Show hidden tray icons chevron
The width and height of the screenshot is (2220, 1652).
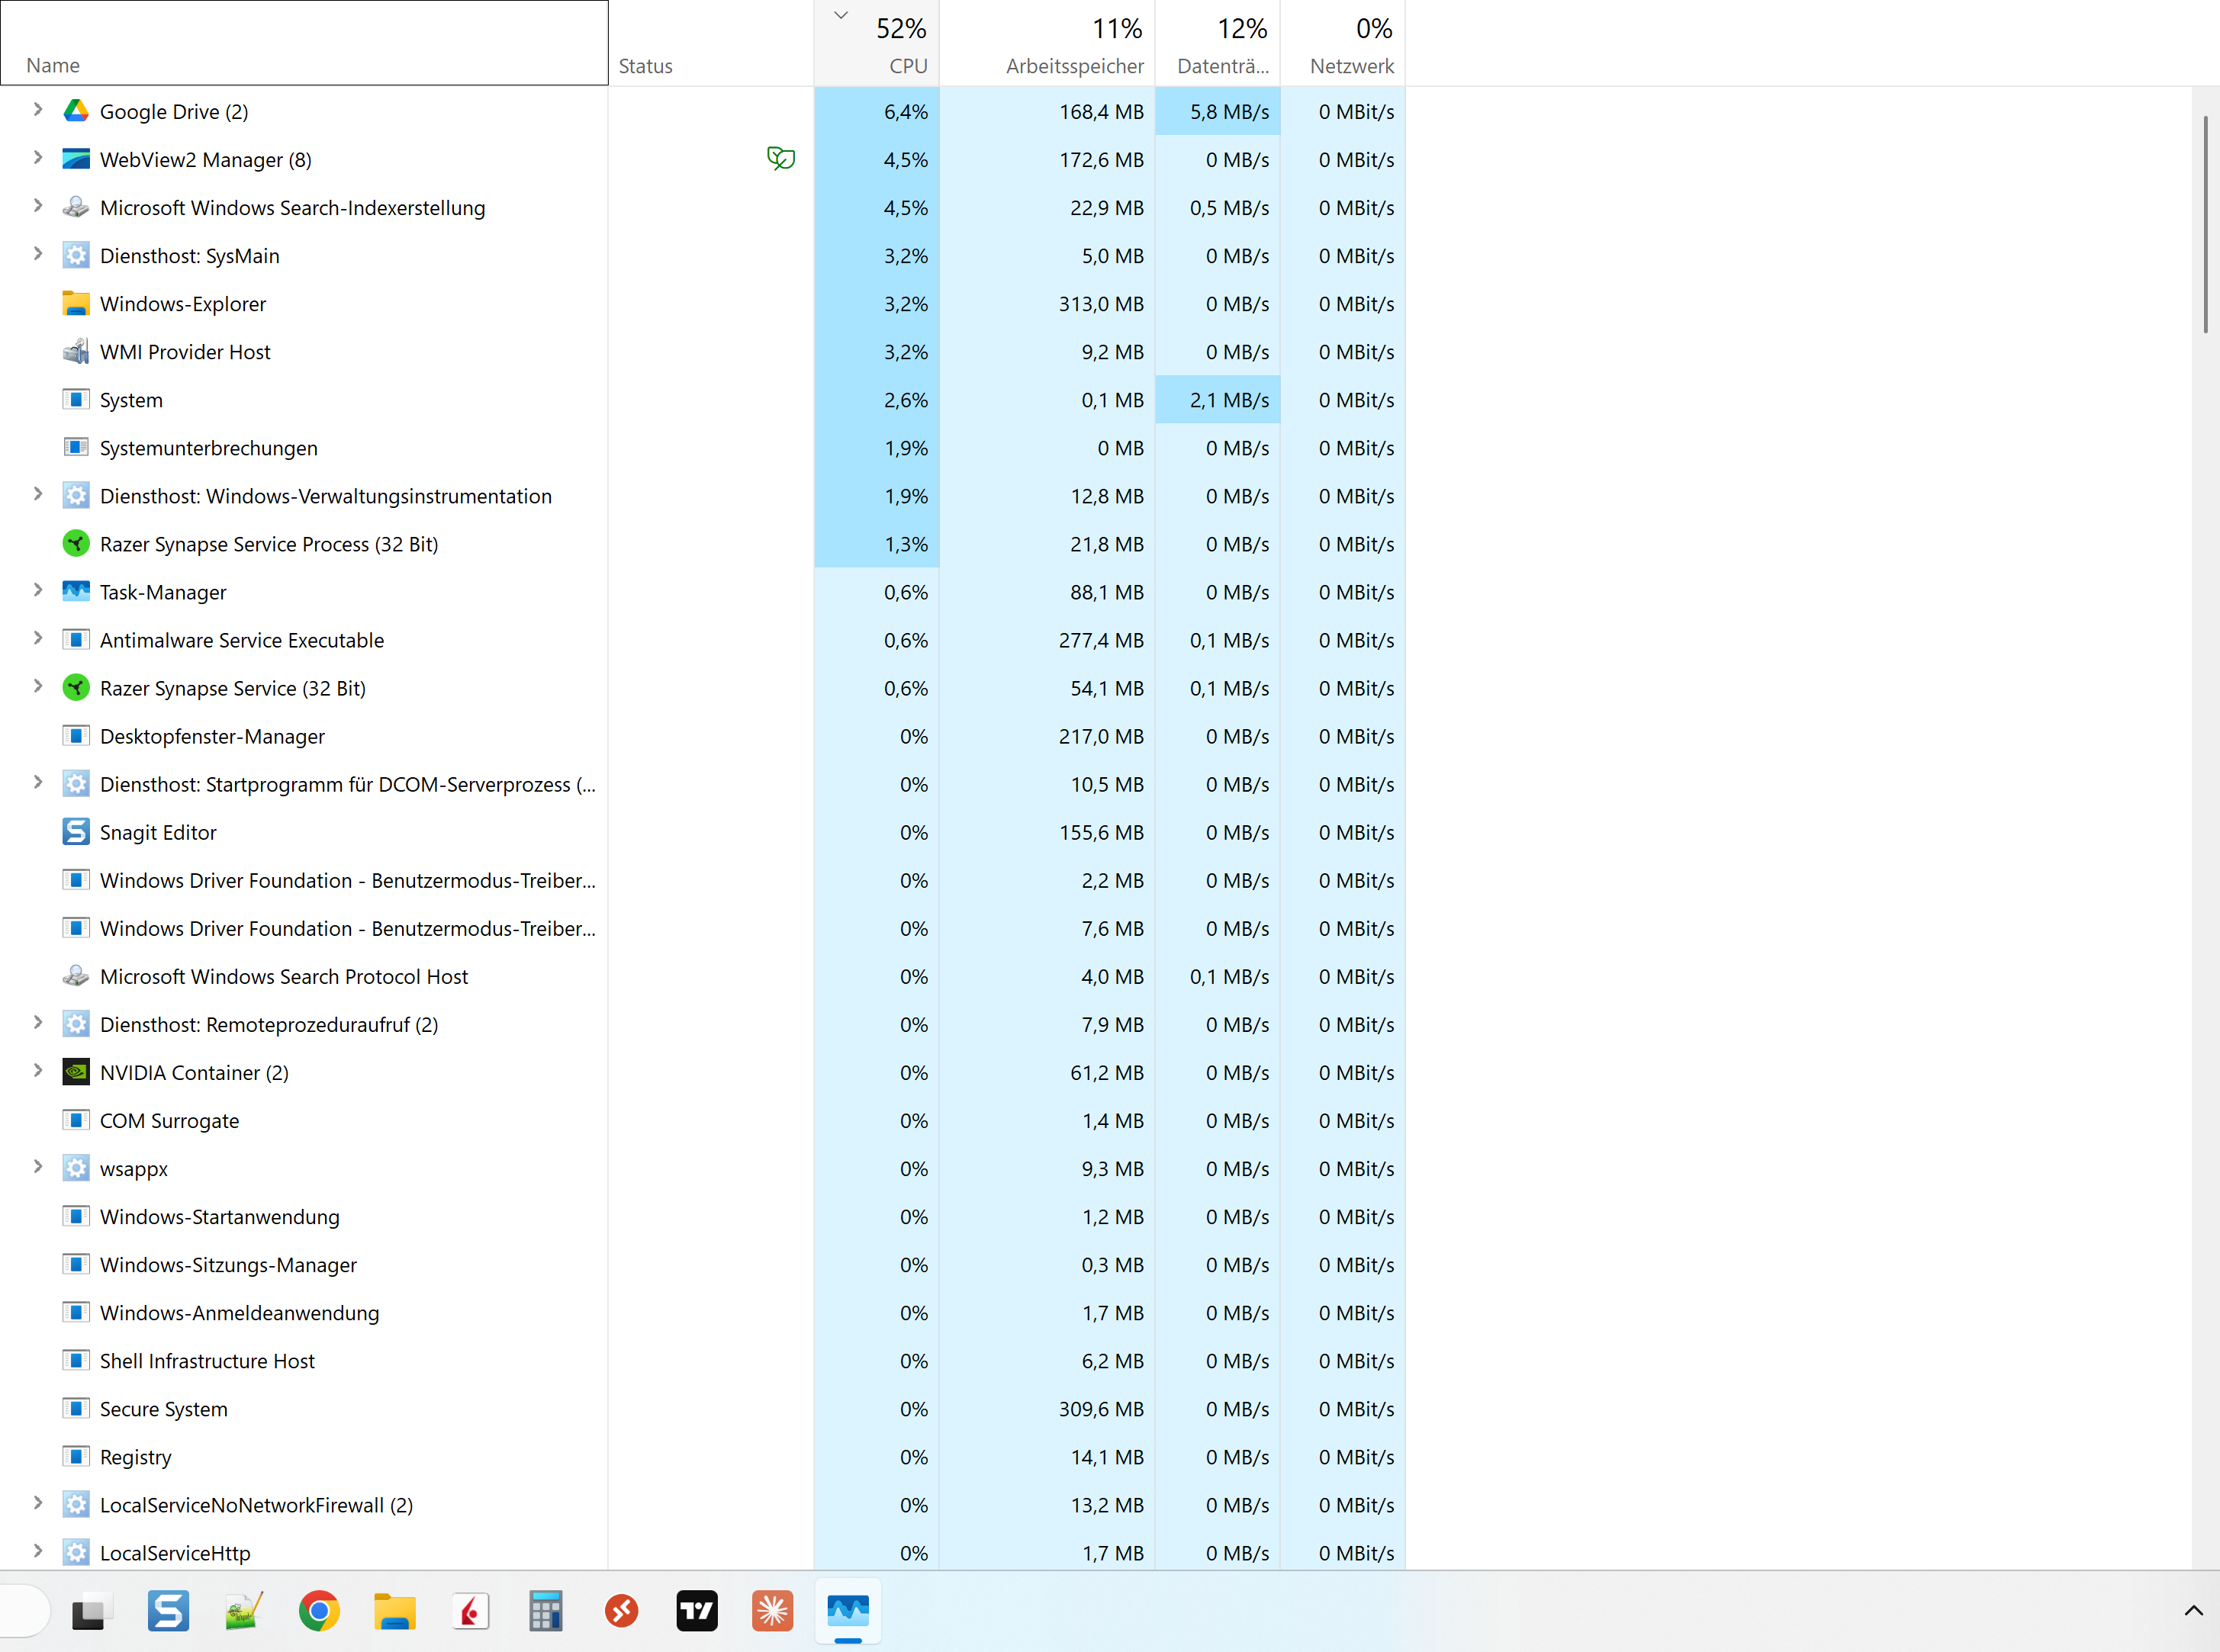[x=2193, y=1611]
